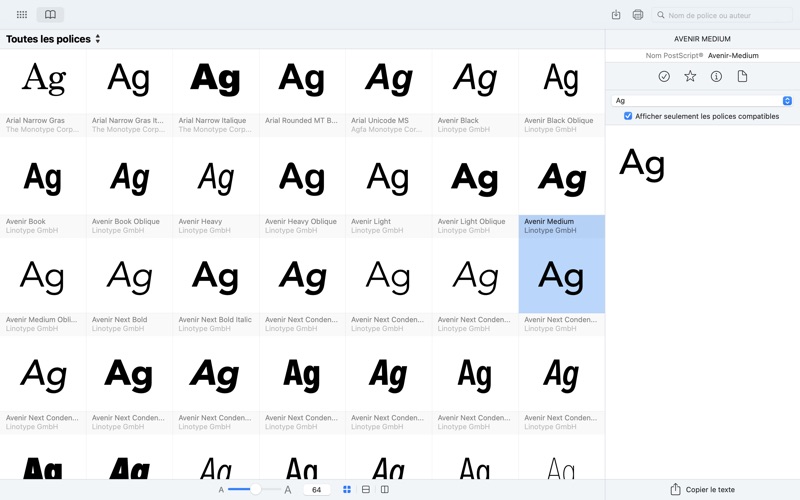
Task: Click the AVENIR MEDIUM title in the detail panel
Action: 702,39
